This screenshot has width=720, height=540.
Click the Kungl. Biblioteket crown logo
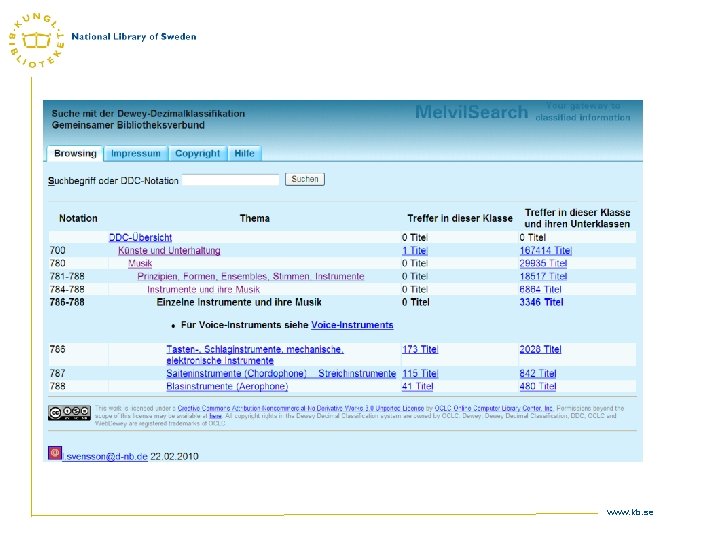tap(37, 40)
